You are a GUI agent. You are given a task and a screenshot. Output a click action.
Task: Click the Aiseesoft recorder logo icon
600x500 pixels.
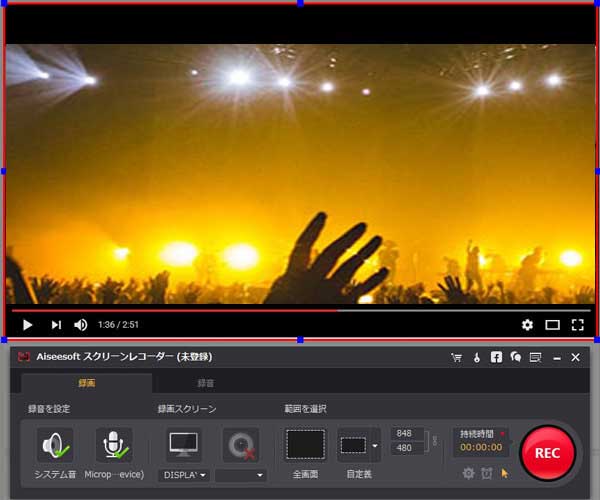[x=24, y=357]
